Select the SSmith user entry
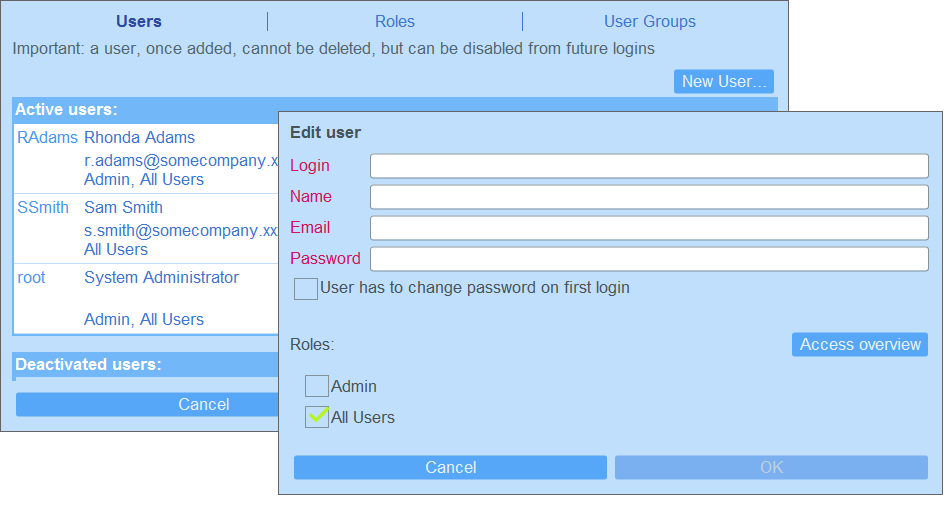This screenshot has width=952, height=505. [43, 208]
